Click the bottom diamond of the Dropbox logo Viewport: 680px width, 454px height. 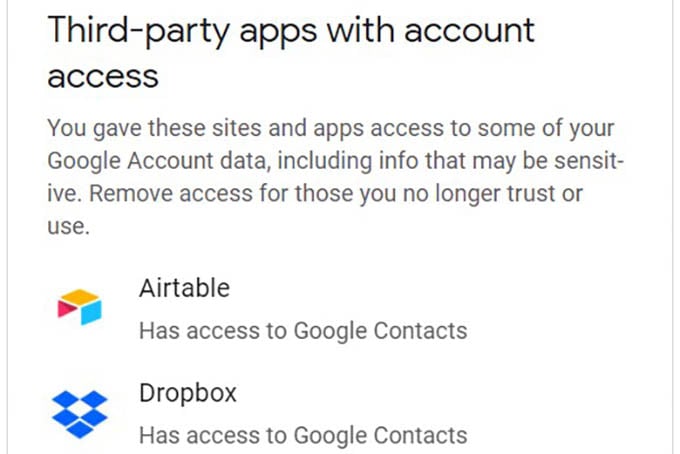(x=79, y=429)
